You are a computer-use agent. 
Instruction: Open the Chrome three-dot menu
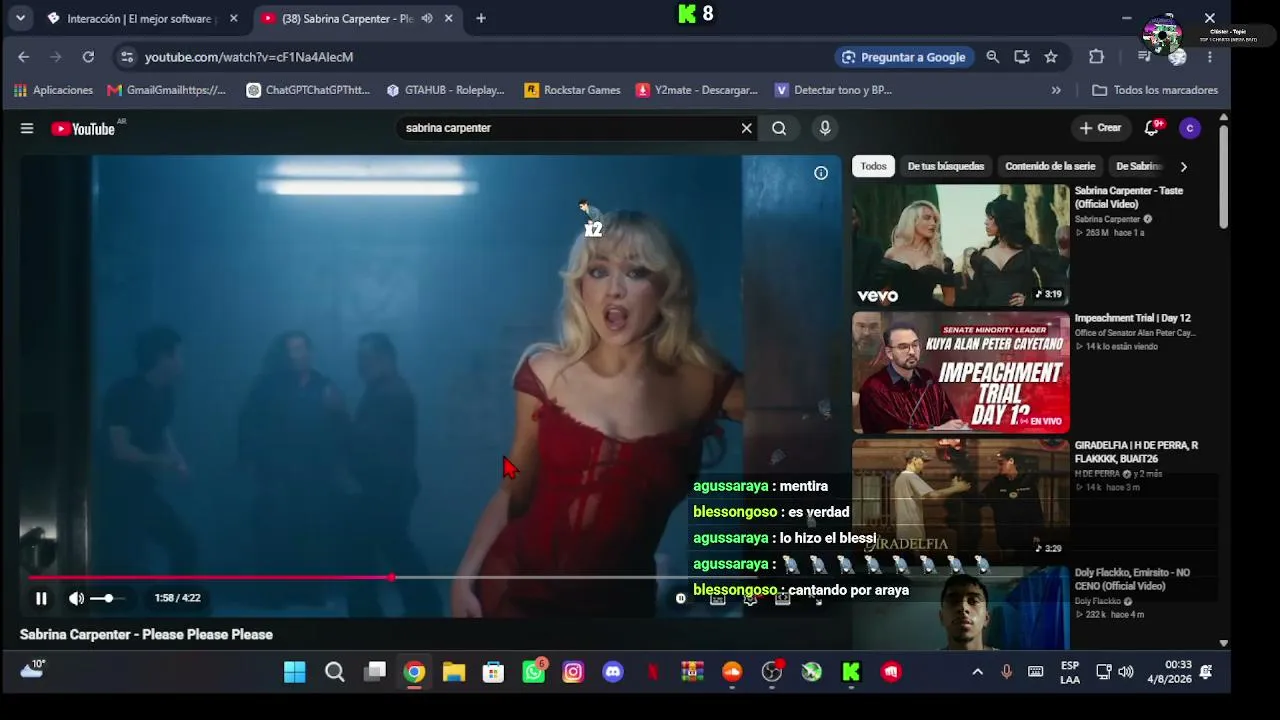(1209, 57)
